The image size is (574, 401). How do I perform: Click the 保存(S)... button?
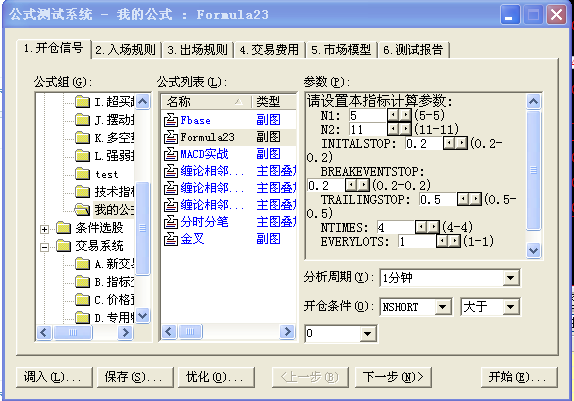[x=135, y=377]
